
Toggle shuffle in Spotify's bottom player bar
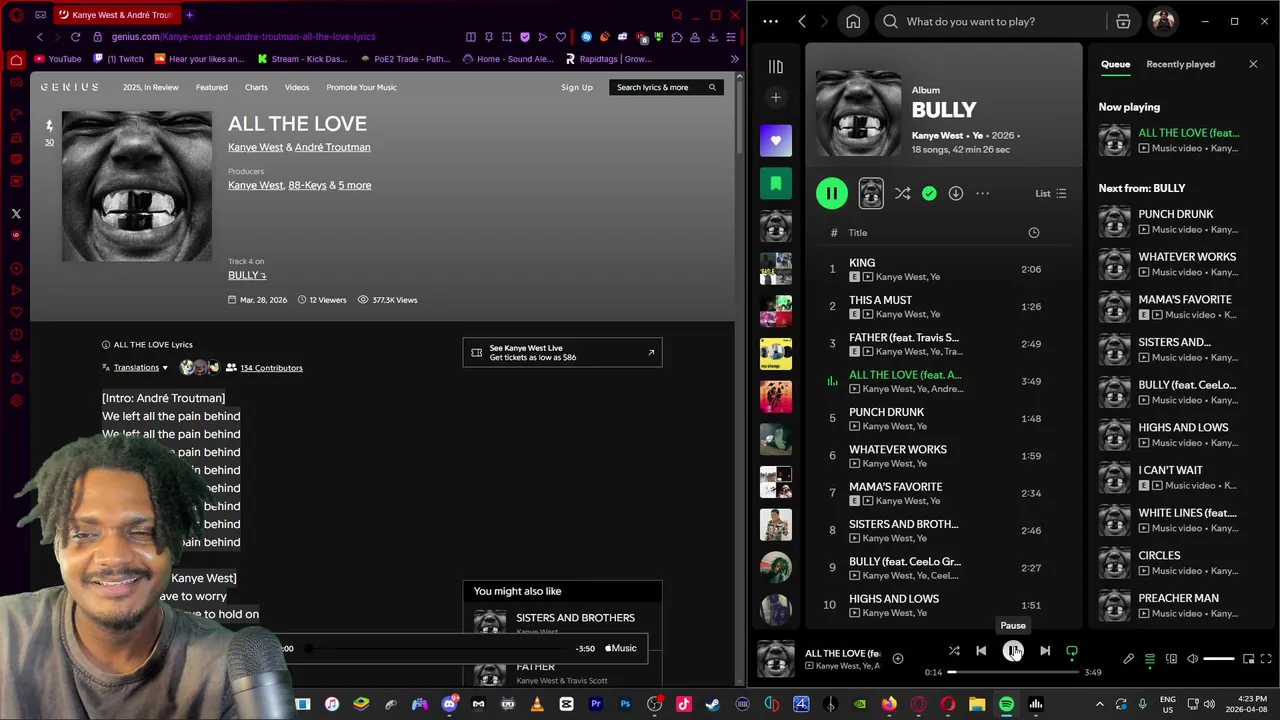[954, 651]
